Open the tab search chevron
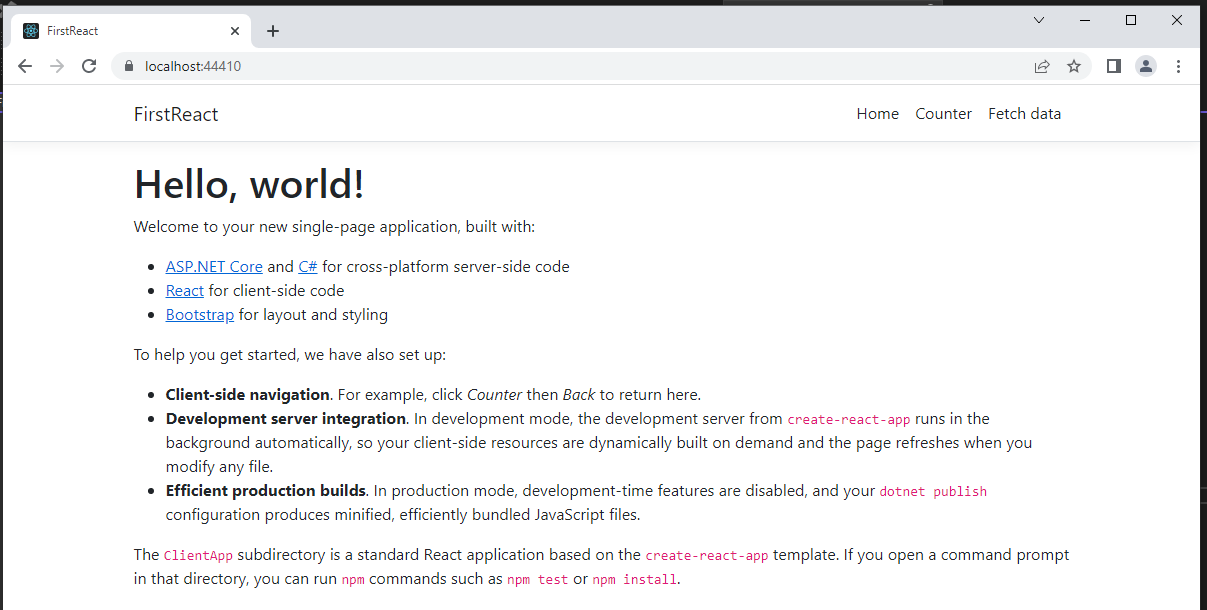1207x610 pixels. click(1039, 20)
